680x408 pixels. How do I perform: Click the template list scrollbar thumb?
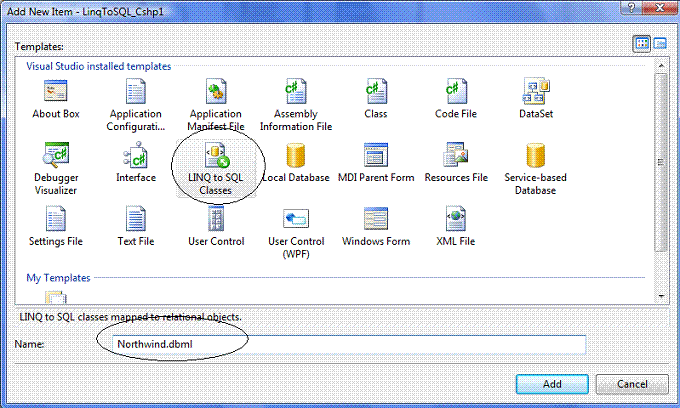pos(661,162)
